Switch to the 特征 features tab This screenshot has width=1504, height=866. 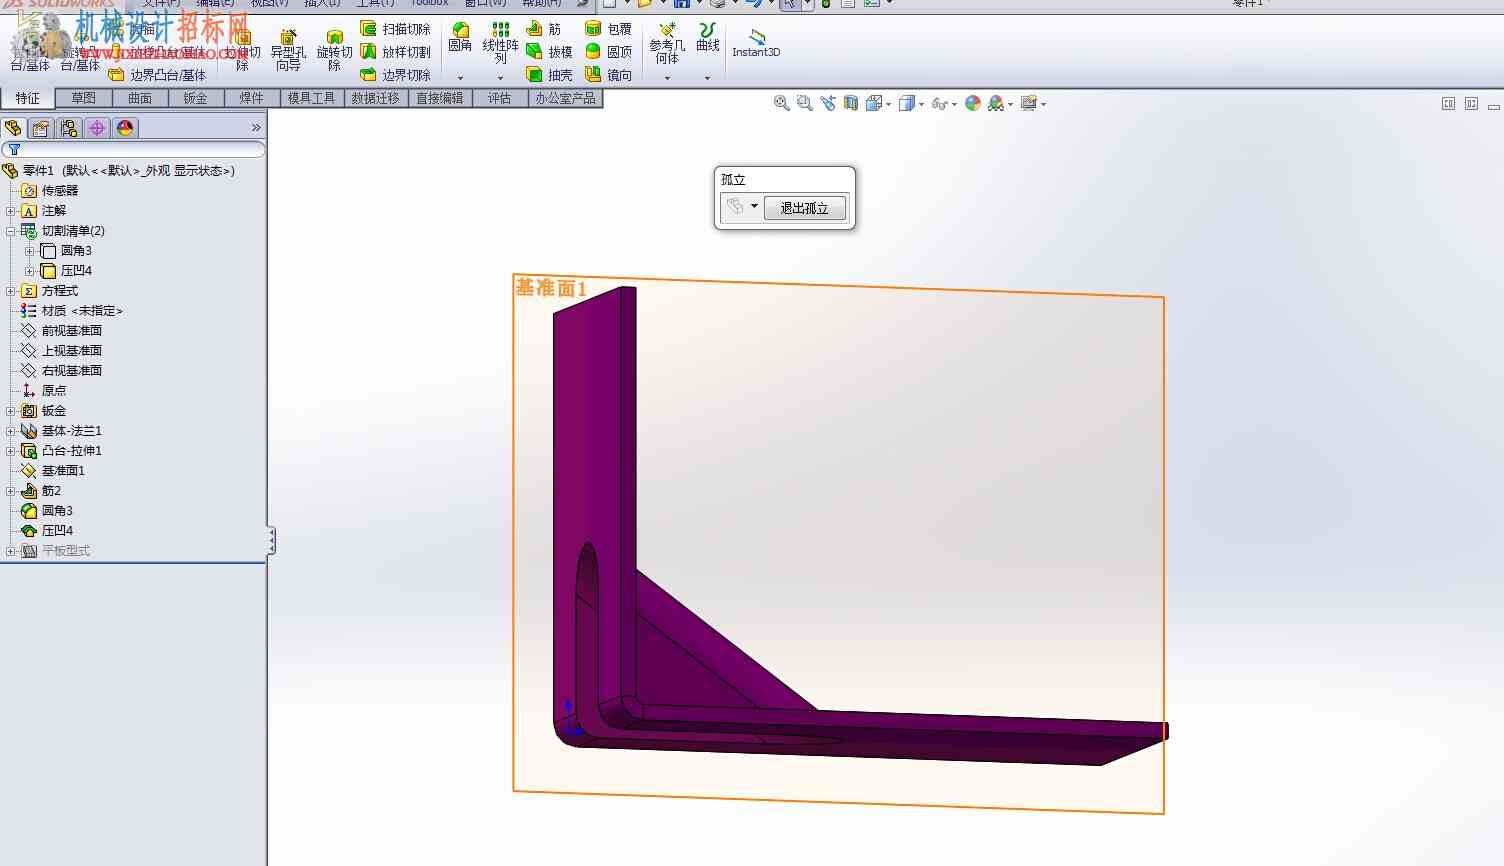(28, 98)
